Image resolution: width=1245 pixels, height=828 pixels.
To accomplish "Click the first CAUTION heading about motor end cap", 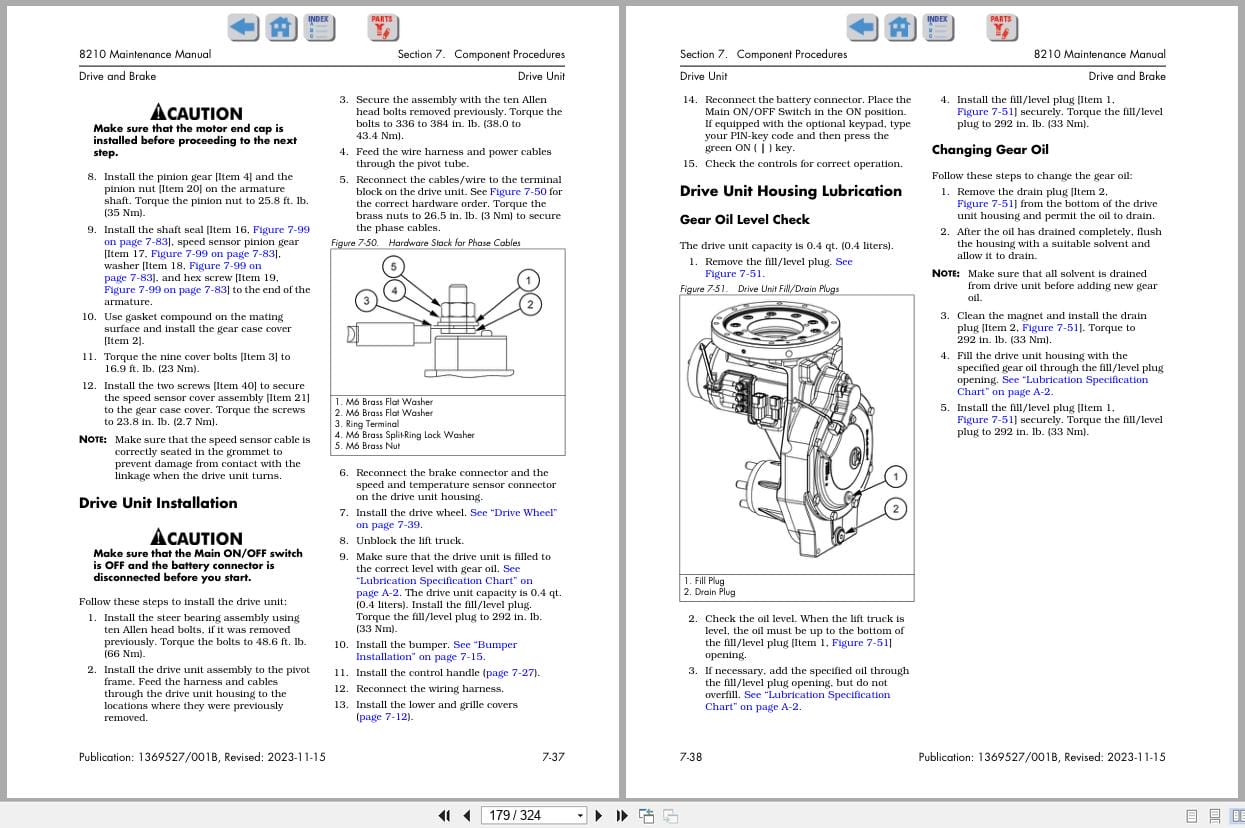I will pos(196,114).
